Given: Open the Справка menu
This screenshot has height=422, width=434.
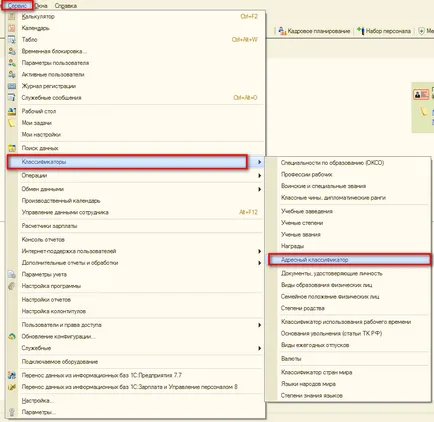Looking at the screenshot, I should pos(66,6).
